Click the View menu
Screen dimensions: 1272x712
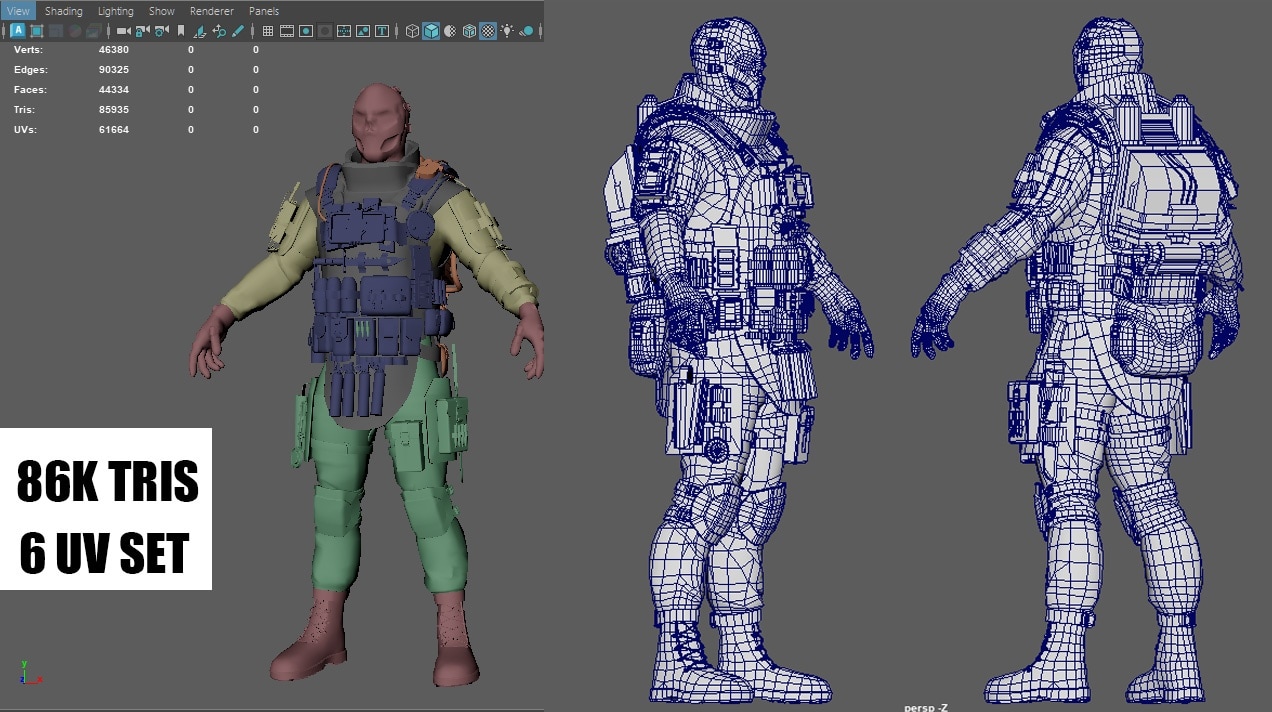(18, 11)
